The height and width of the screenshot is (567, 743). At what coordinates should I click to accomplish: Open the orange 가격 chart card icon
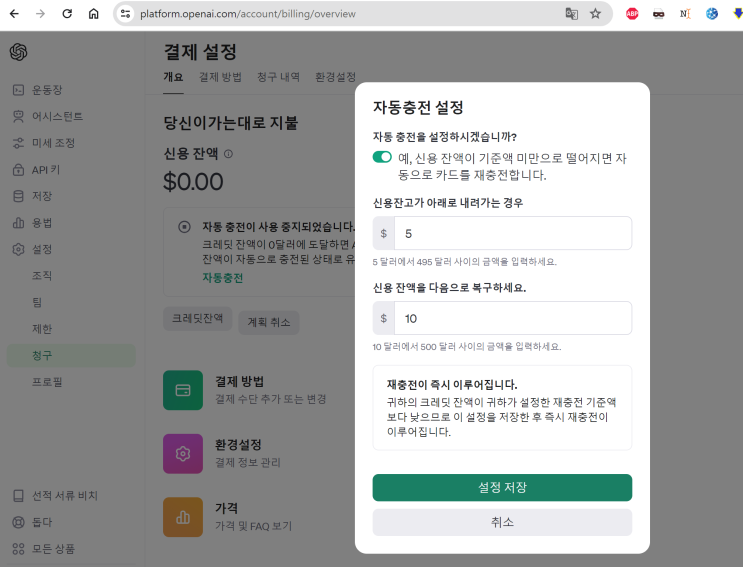183,517
